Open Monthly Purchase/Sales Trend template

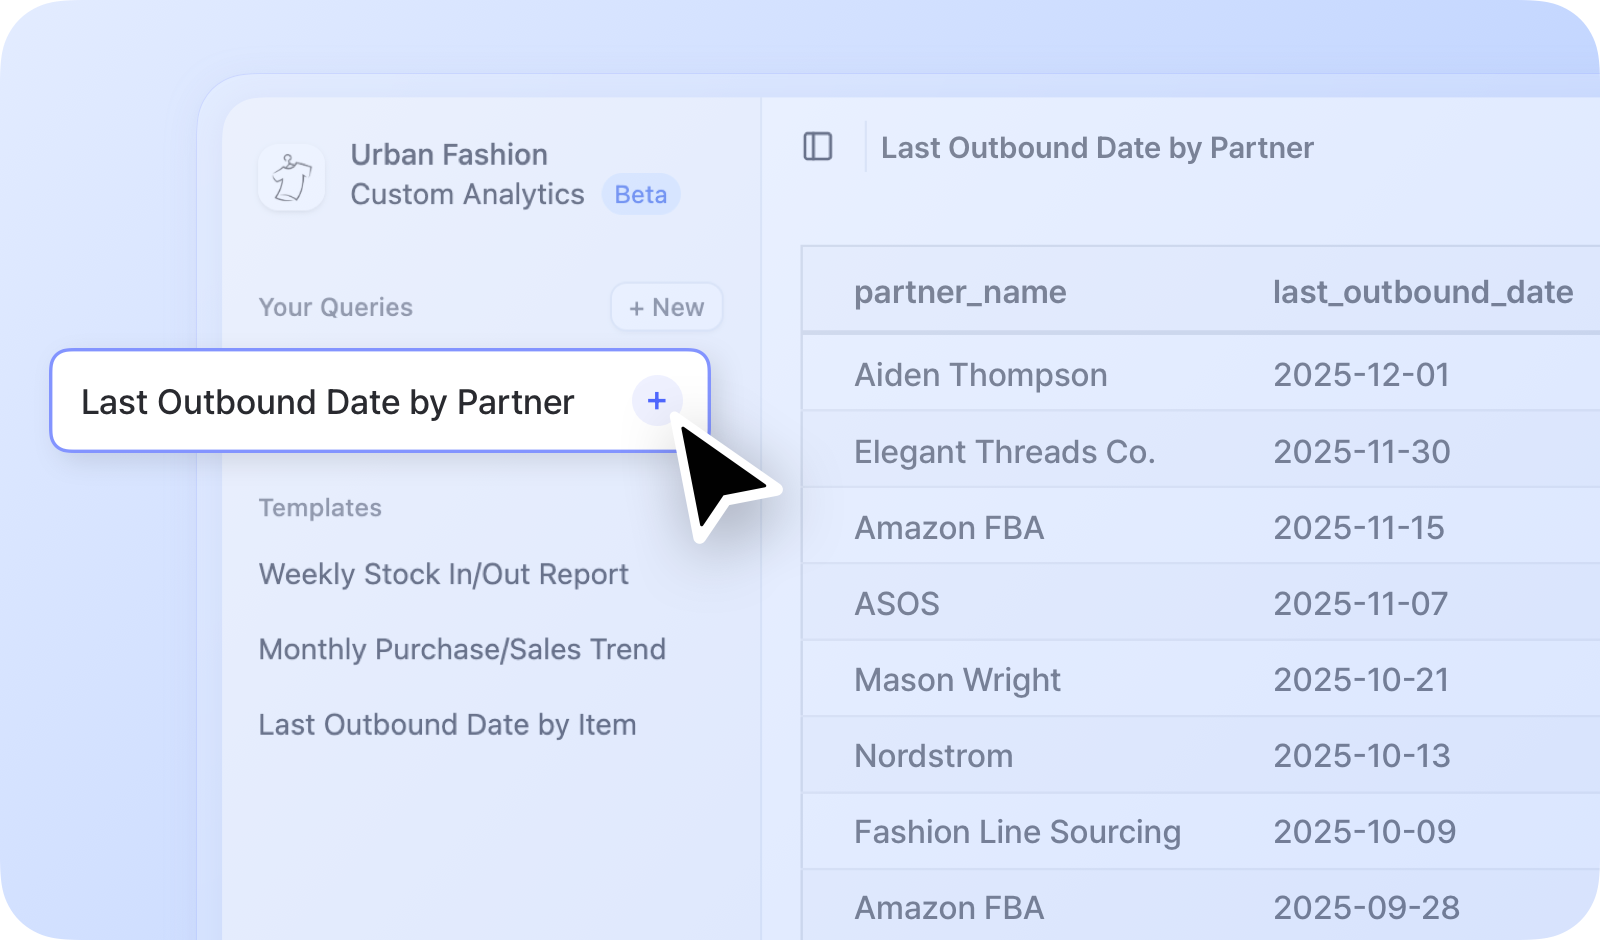[x=461, y=649]
